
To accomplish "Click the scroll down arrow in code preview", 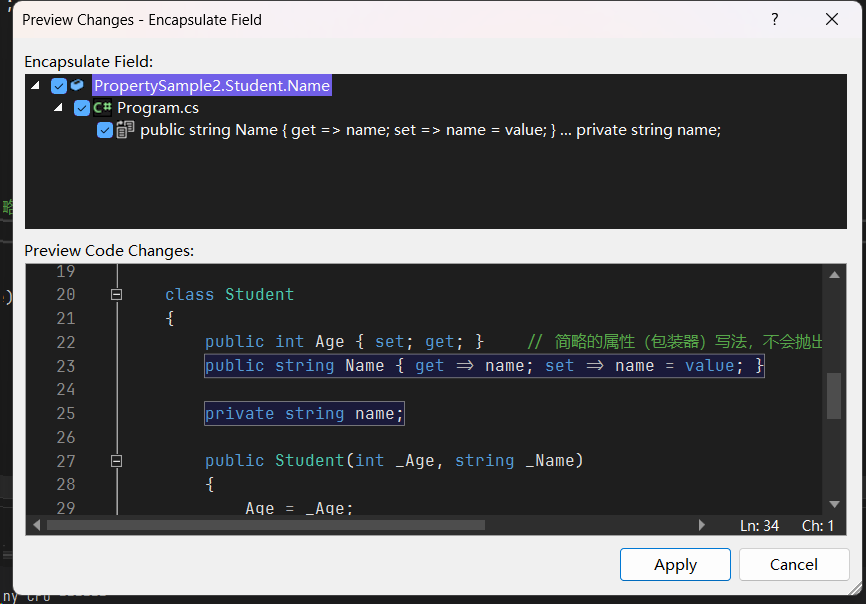I will (835, 504).
